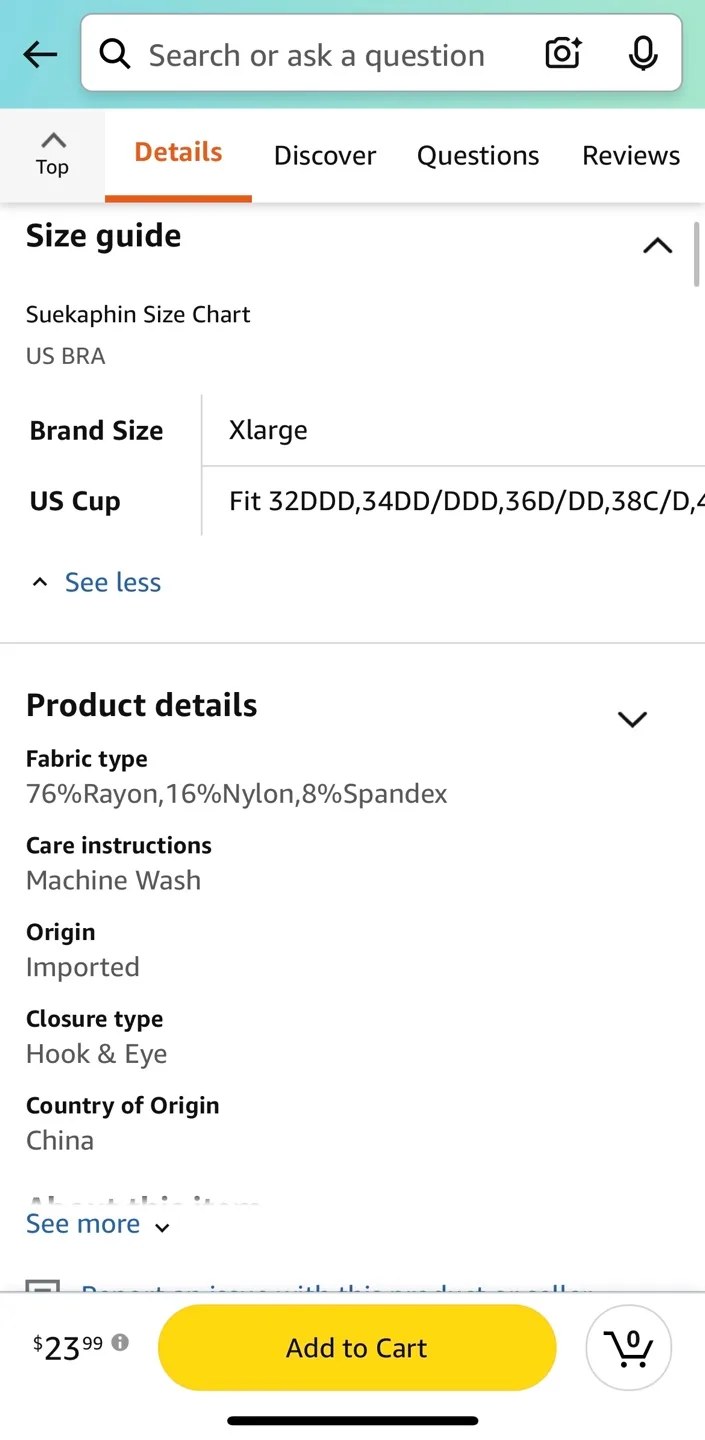Expand the Product details chevron
This screenshot has width=705, height=1440.
(x=632, y=719)
